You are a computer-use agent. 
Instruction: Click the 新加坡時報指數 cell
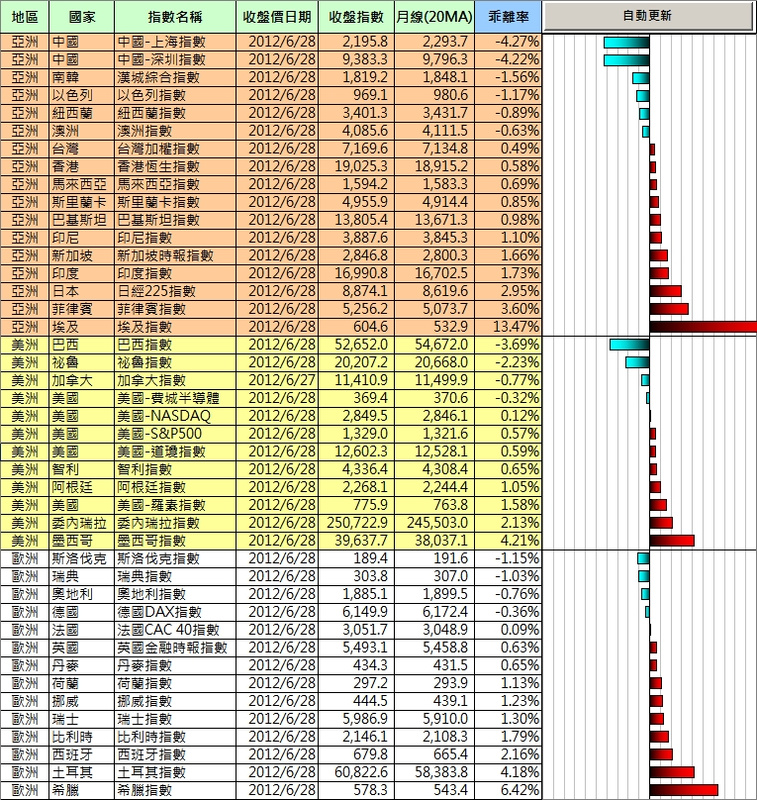(x=175, y=256)
